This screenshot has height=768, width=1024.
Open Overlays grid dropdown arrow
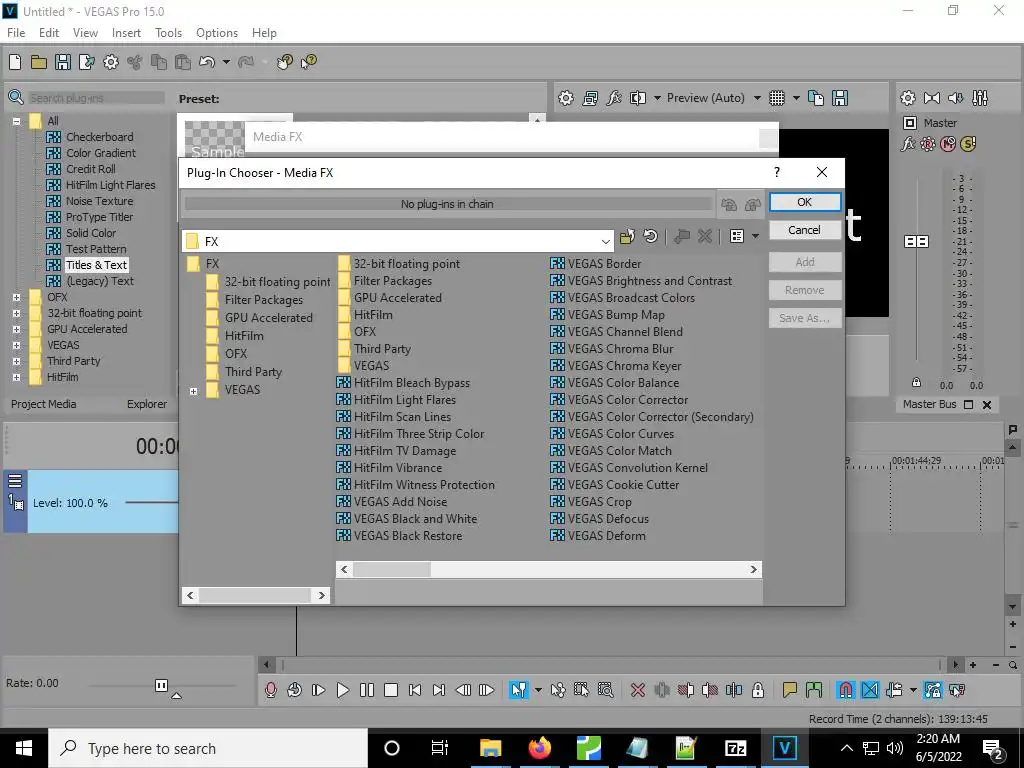(796, 98)
